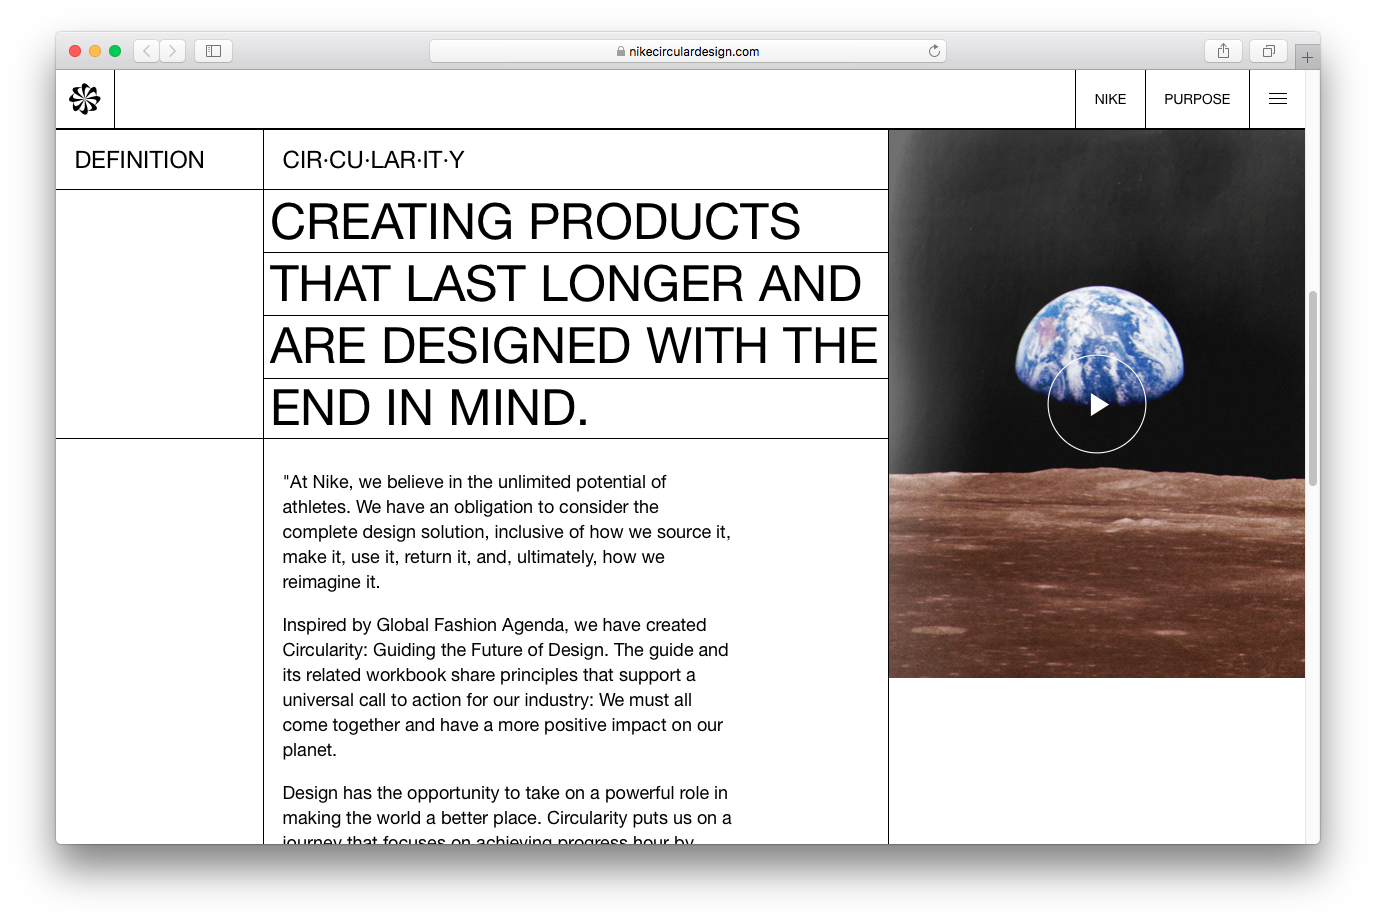
Task: Click the paragraph starting 'Design has the opportunity'
Action: pos(507,813)
